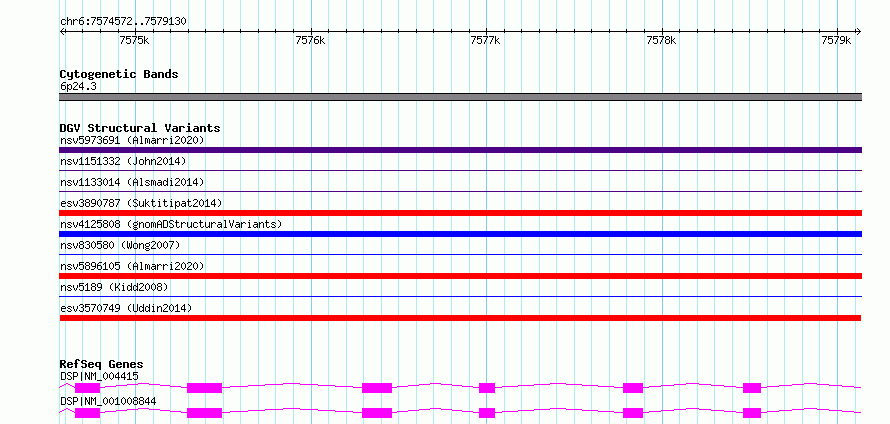Select NM_001008844 leftmost exon before 7575k

(x=87, y=413)
